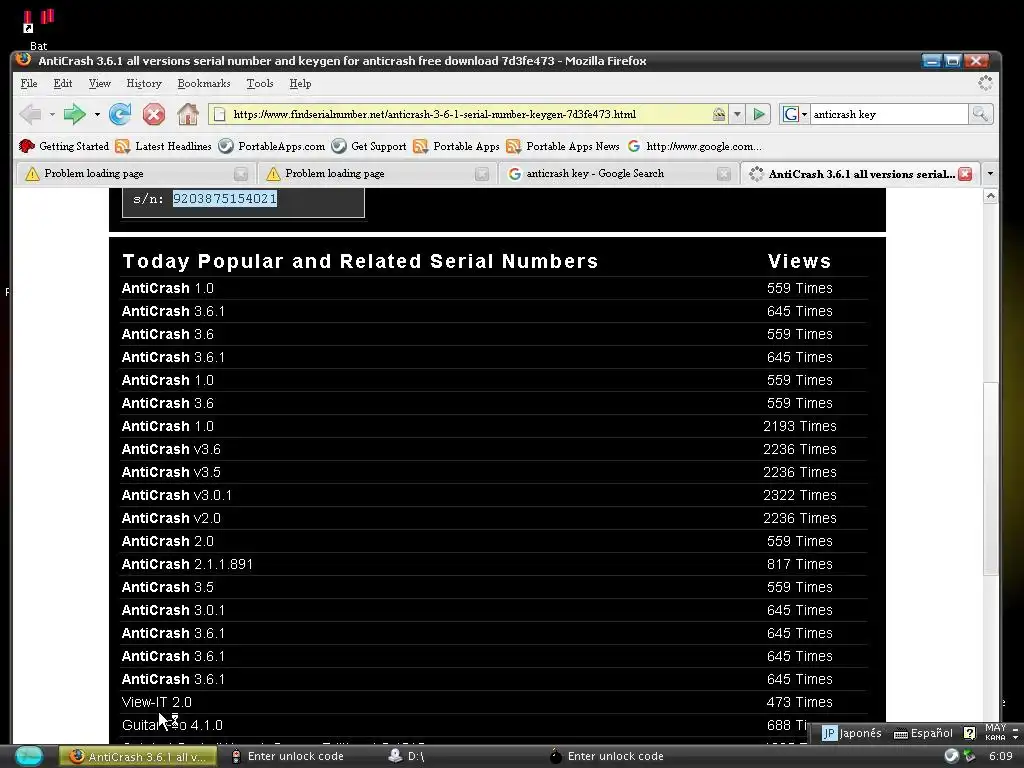Image resolution: width=1024 pixels, height=768 pixels.
Task: Click the highlighted serial number 9203875154021
Action: pos(225,199)
